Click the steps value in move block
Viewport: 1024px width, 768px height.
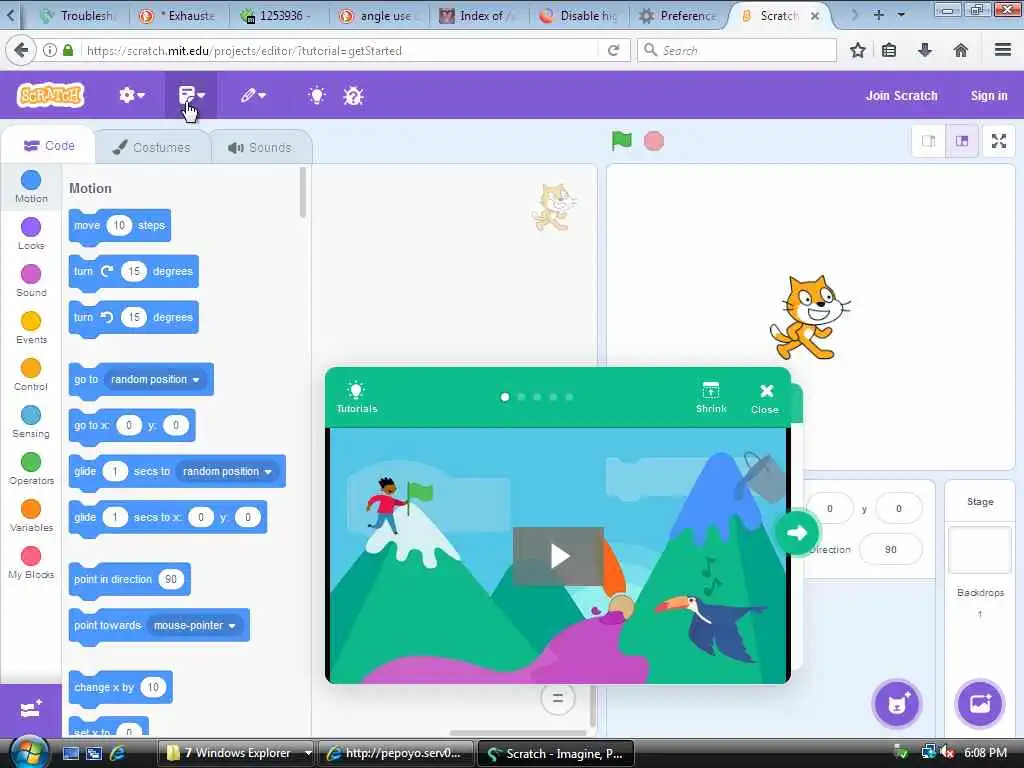(x=119, y=225)
